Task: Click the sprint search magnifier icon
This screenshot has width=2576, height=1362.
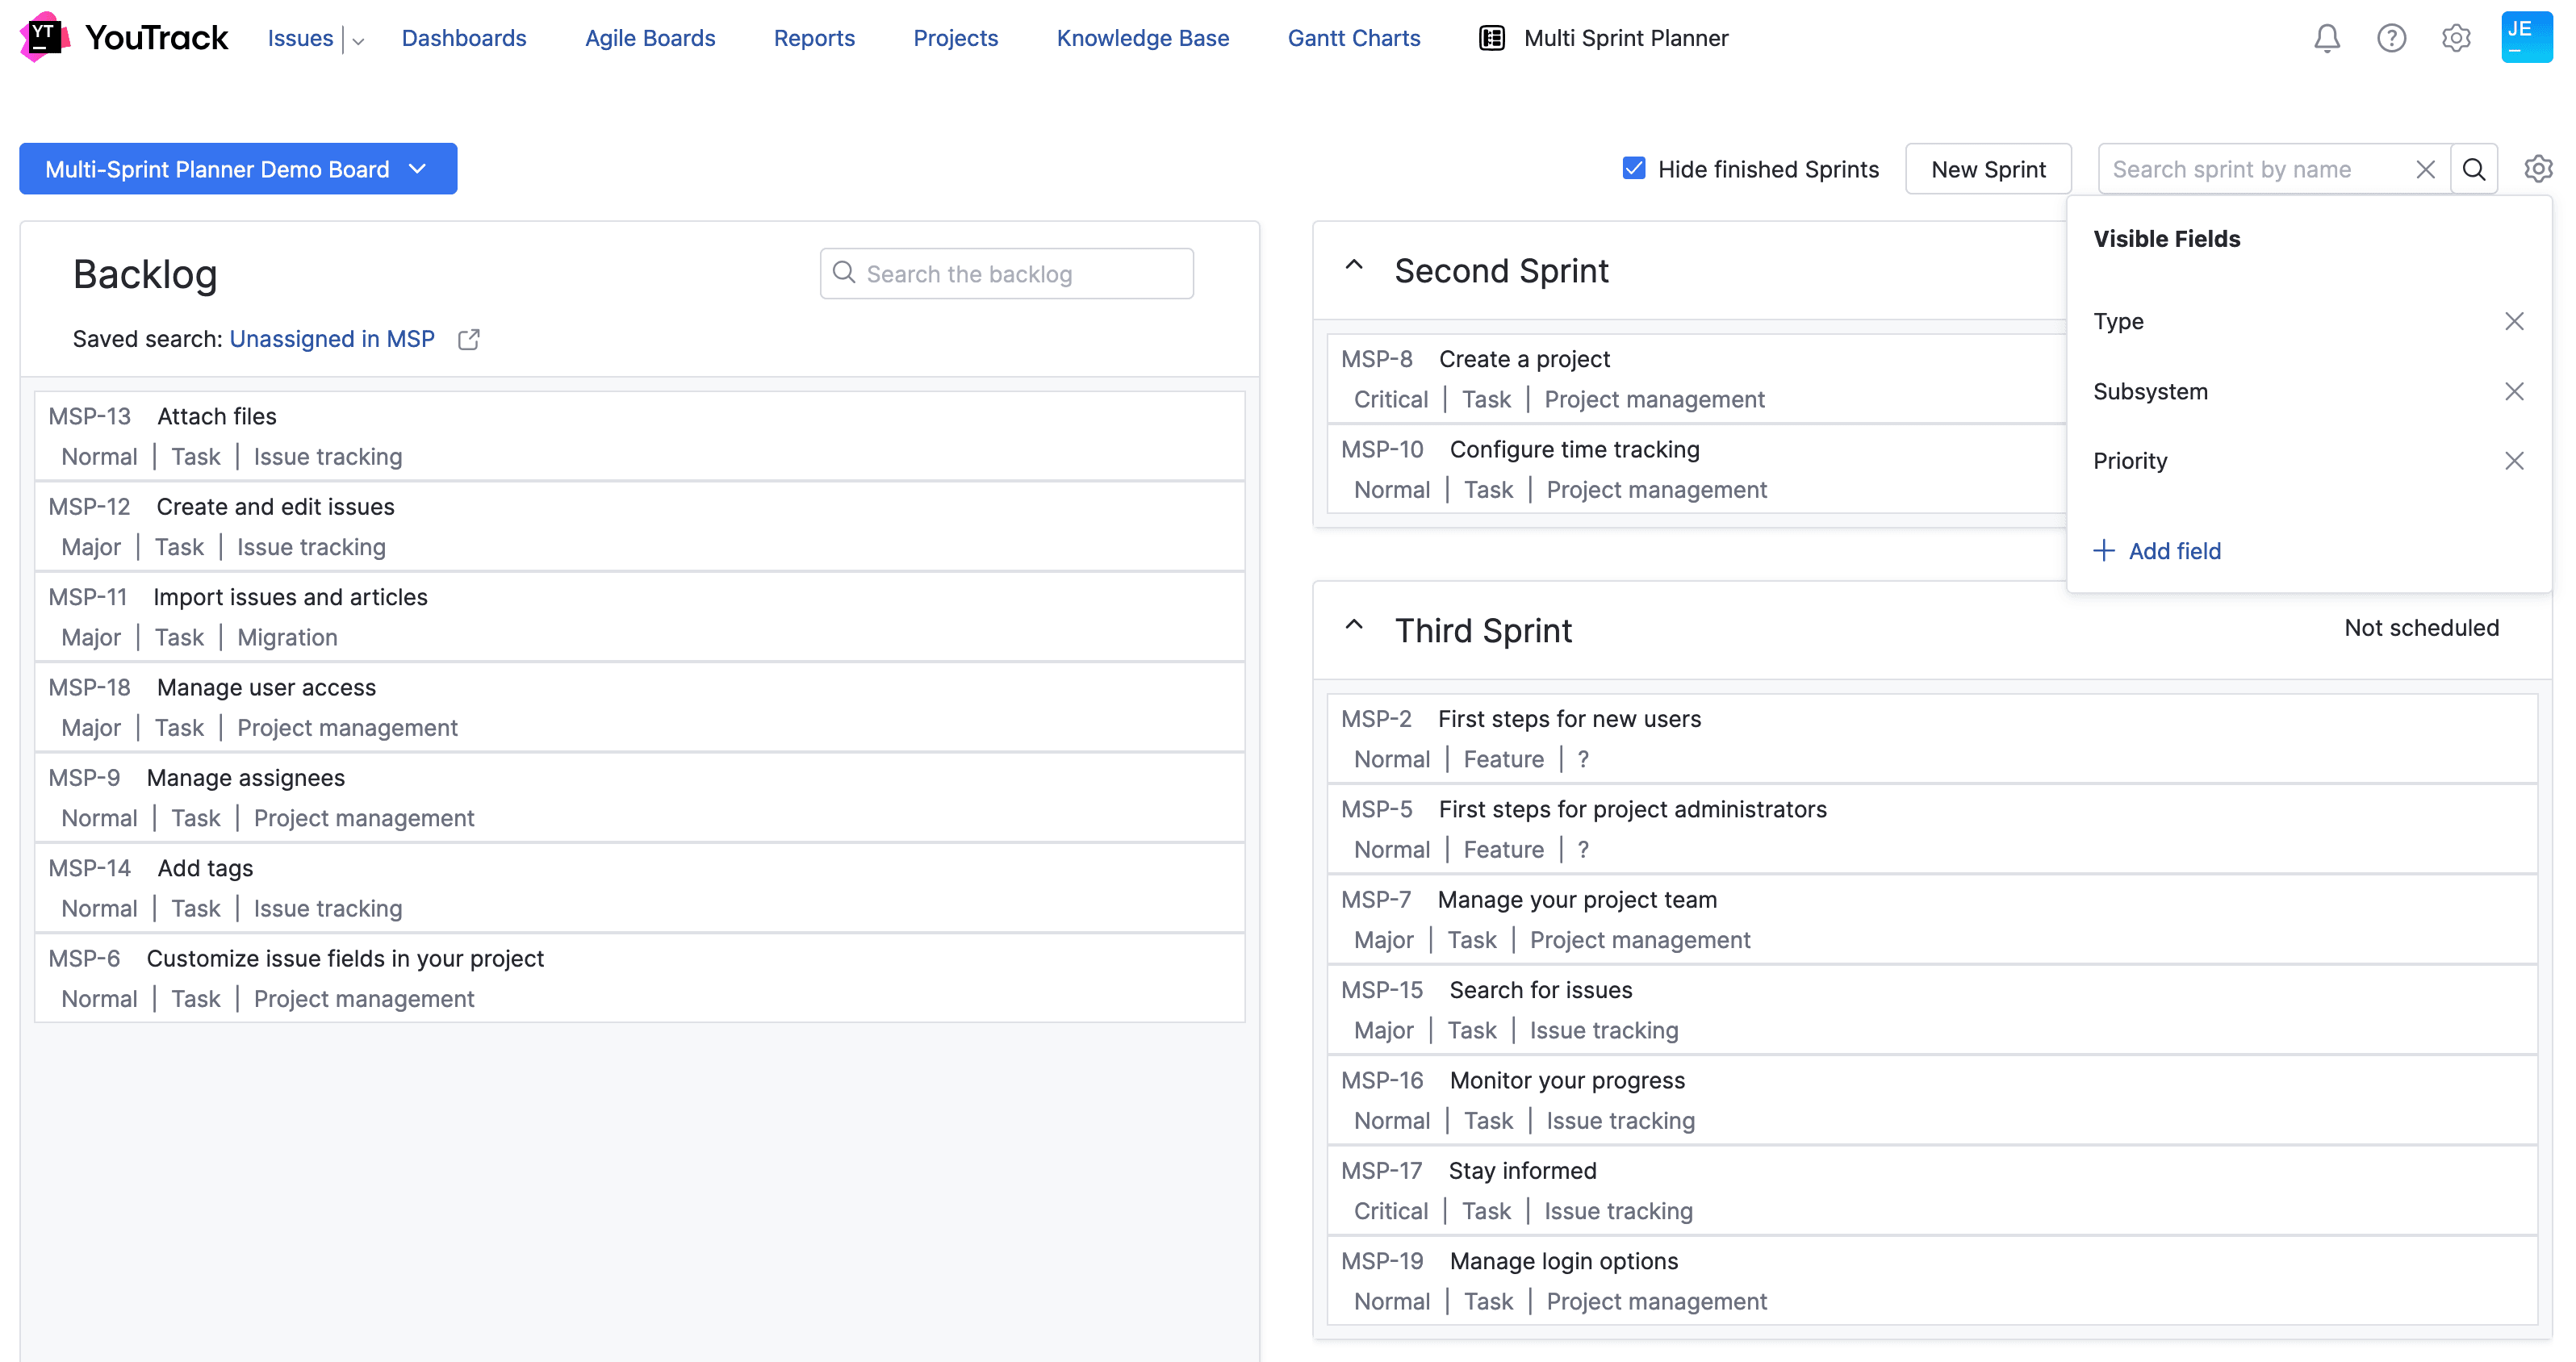Action: (2474, 169)
